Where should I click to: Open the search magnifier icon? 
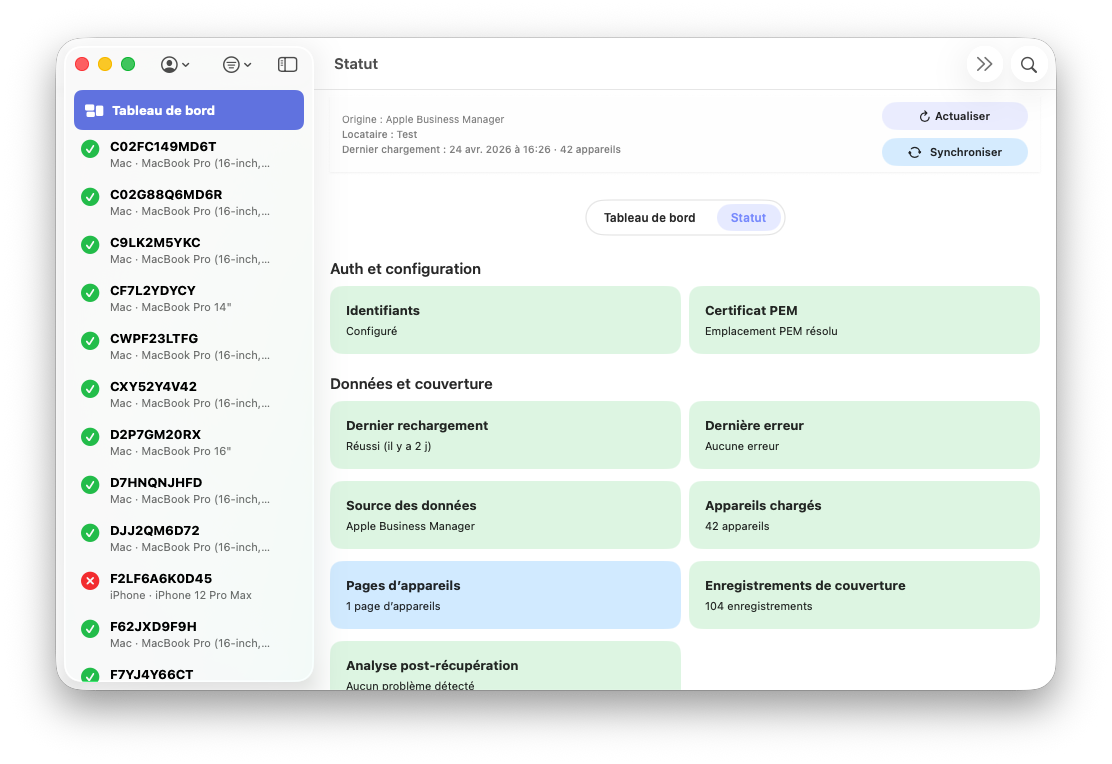pyautogui.click(x=1028, y=64)
